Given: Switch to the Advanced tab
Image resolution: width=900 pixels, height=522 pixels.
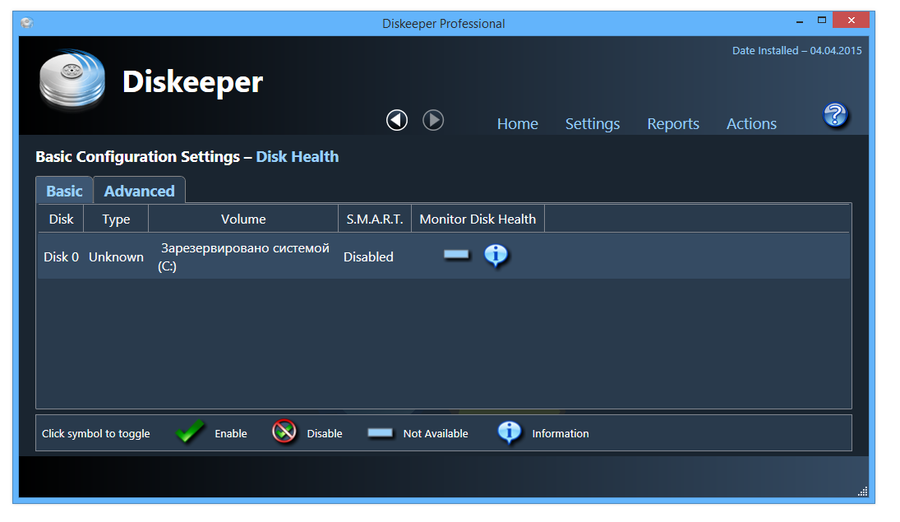Looking at the screenshot, I should (139, 191).
